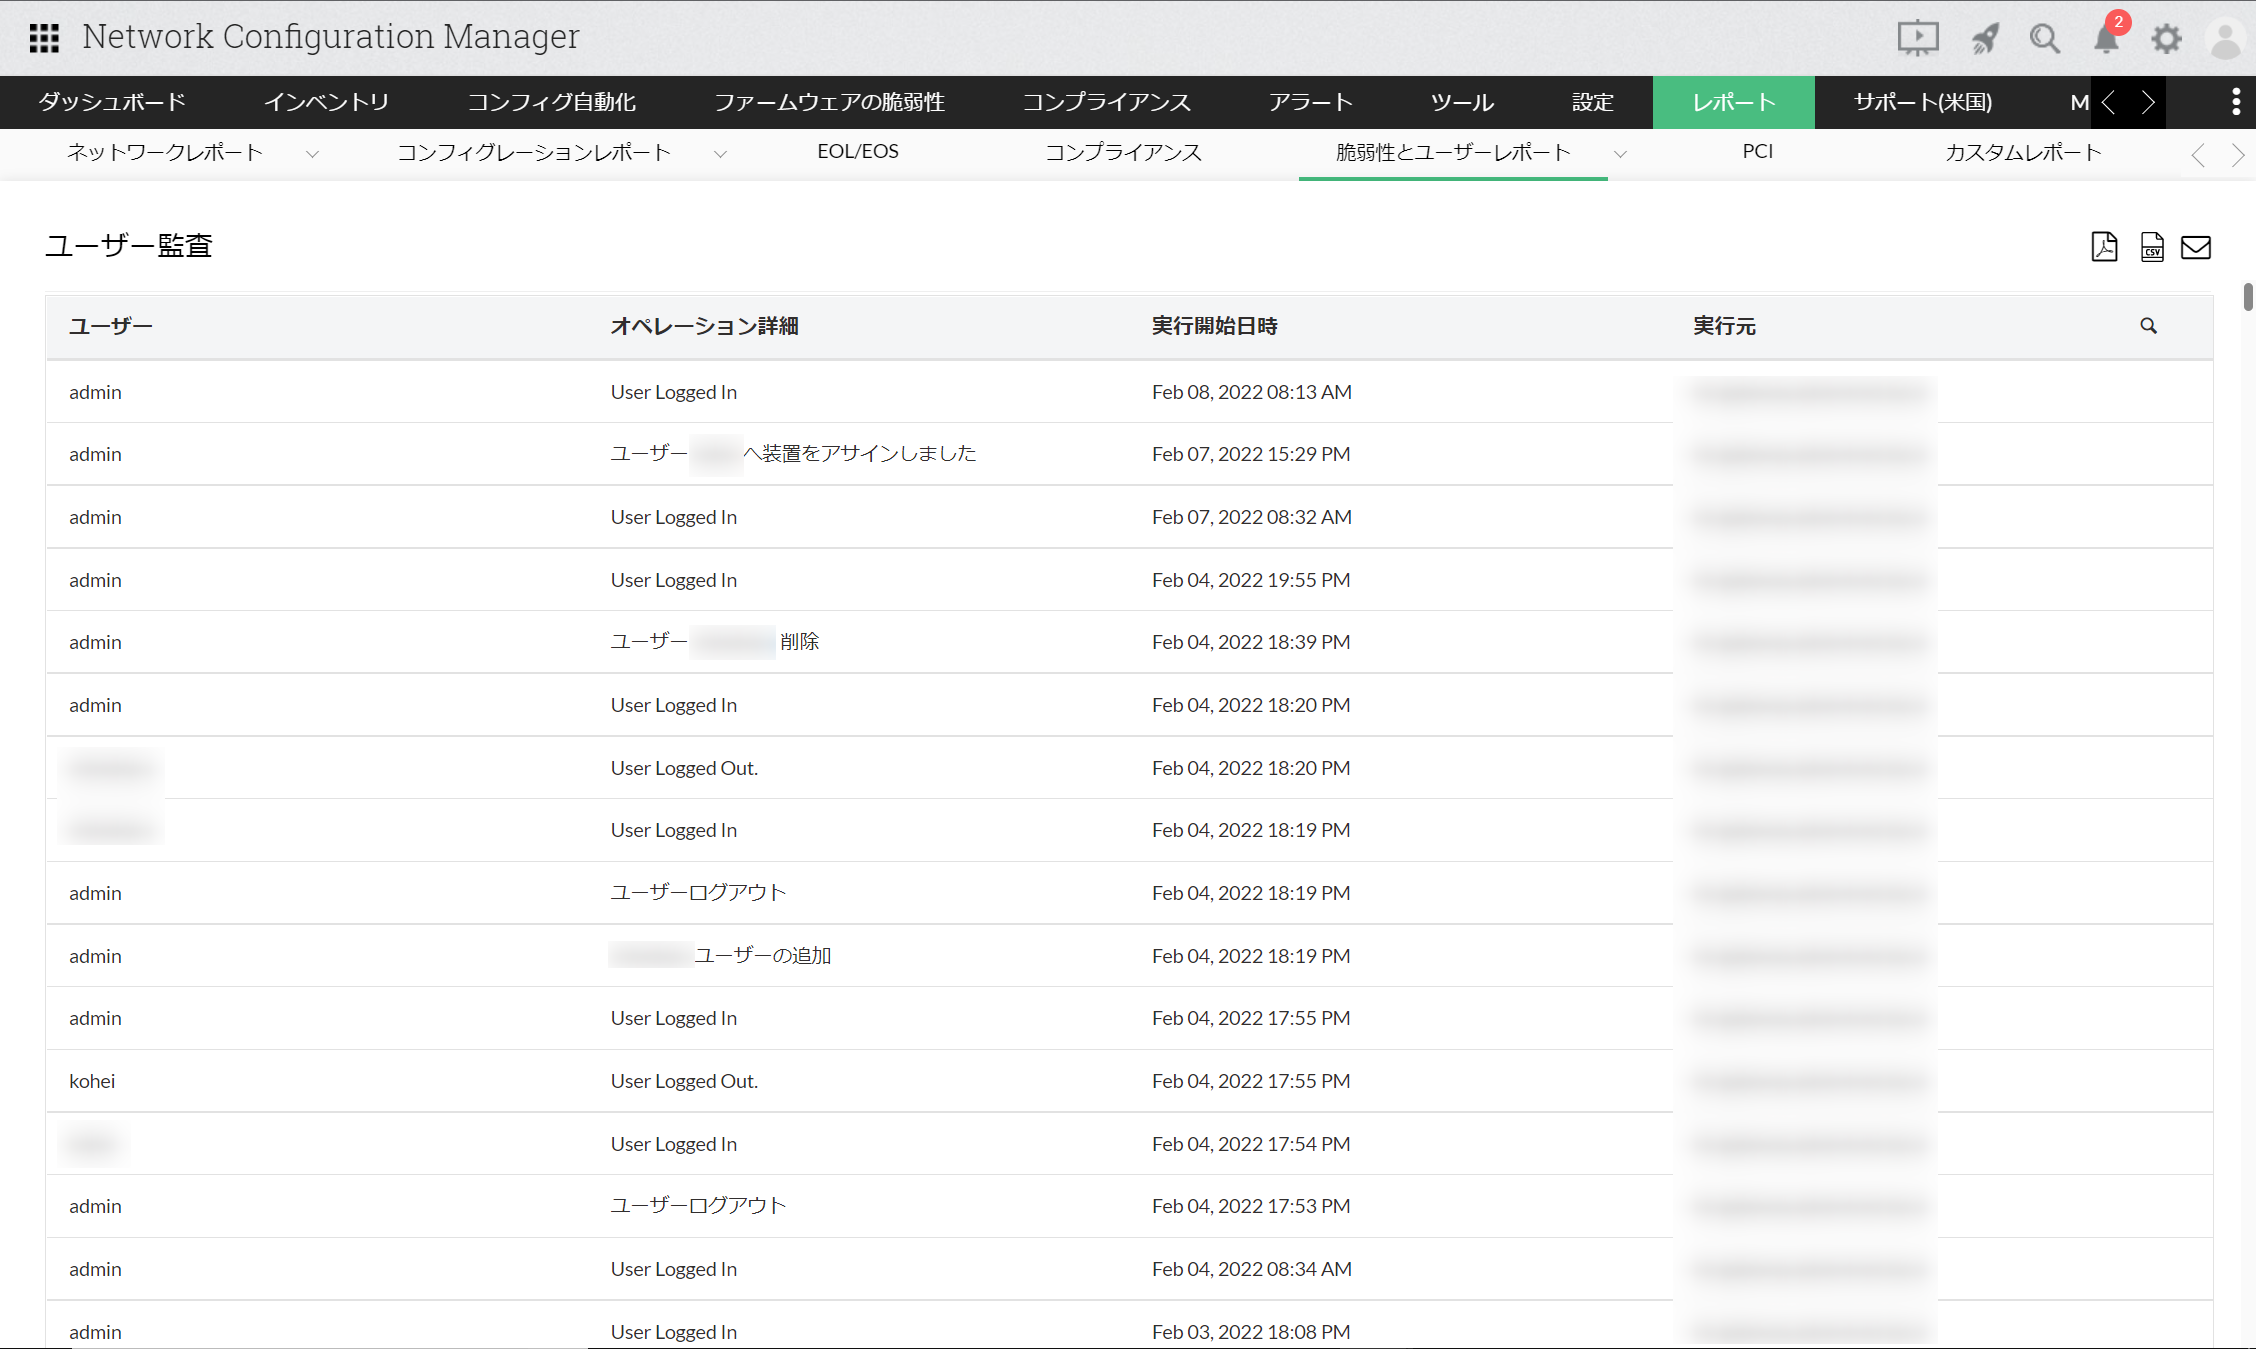Viewport: 2256px width, 1349px height.
Task: Open the apps grid launcher icon
Action: (x=44, y=38)
